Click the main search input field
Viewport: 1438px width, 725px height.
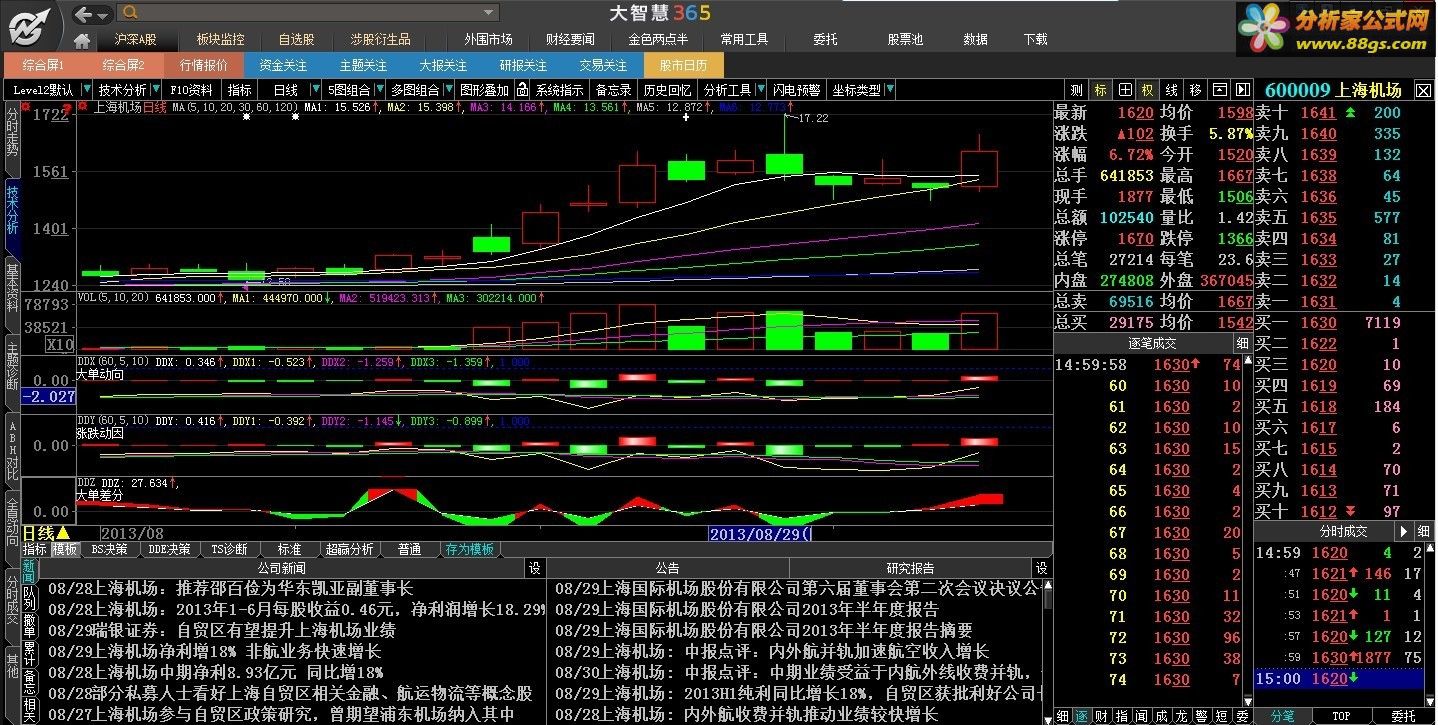point(308,13)
